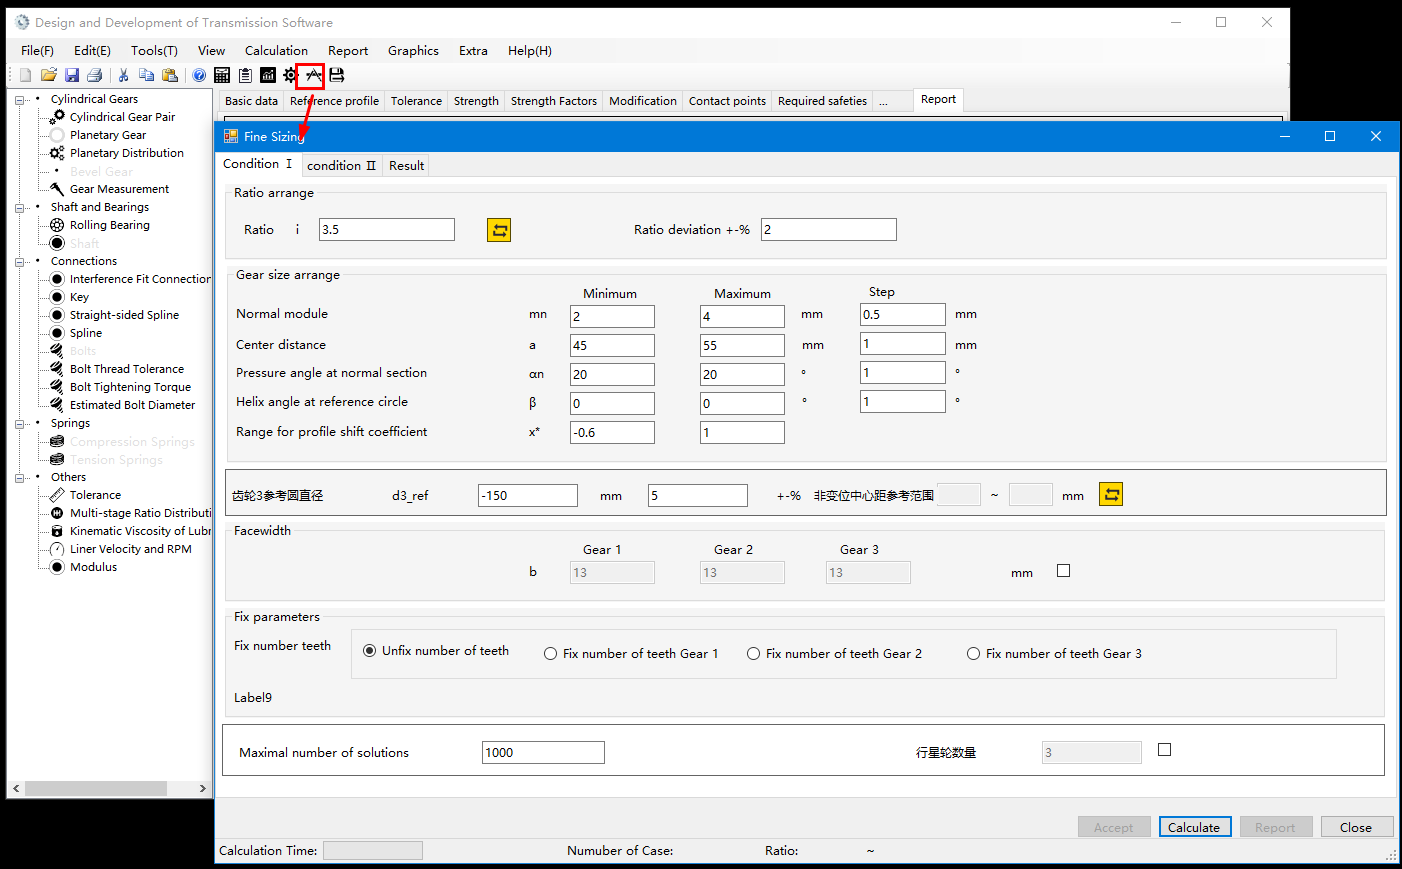Image resolution: width=1402 pixels, height=869 pixels.
Task: Open a file via folder icon
Action: [x=48, y=75]
